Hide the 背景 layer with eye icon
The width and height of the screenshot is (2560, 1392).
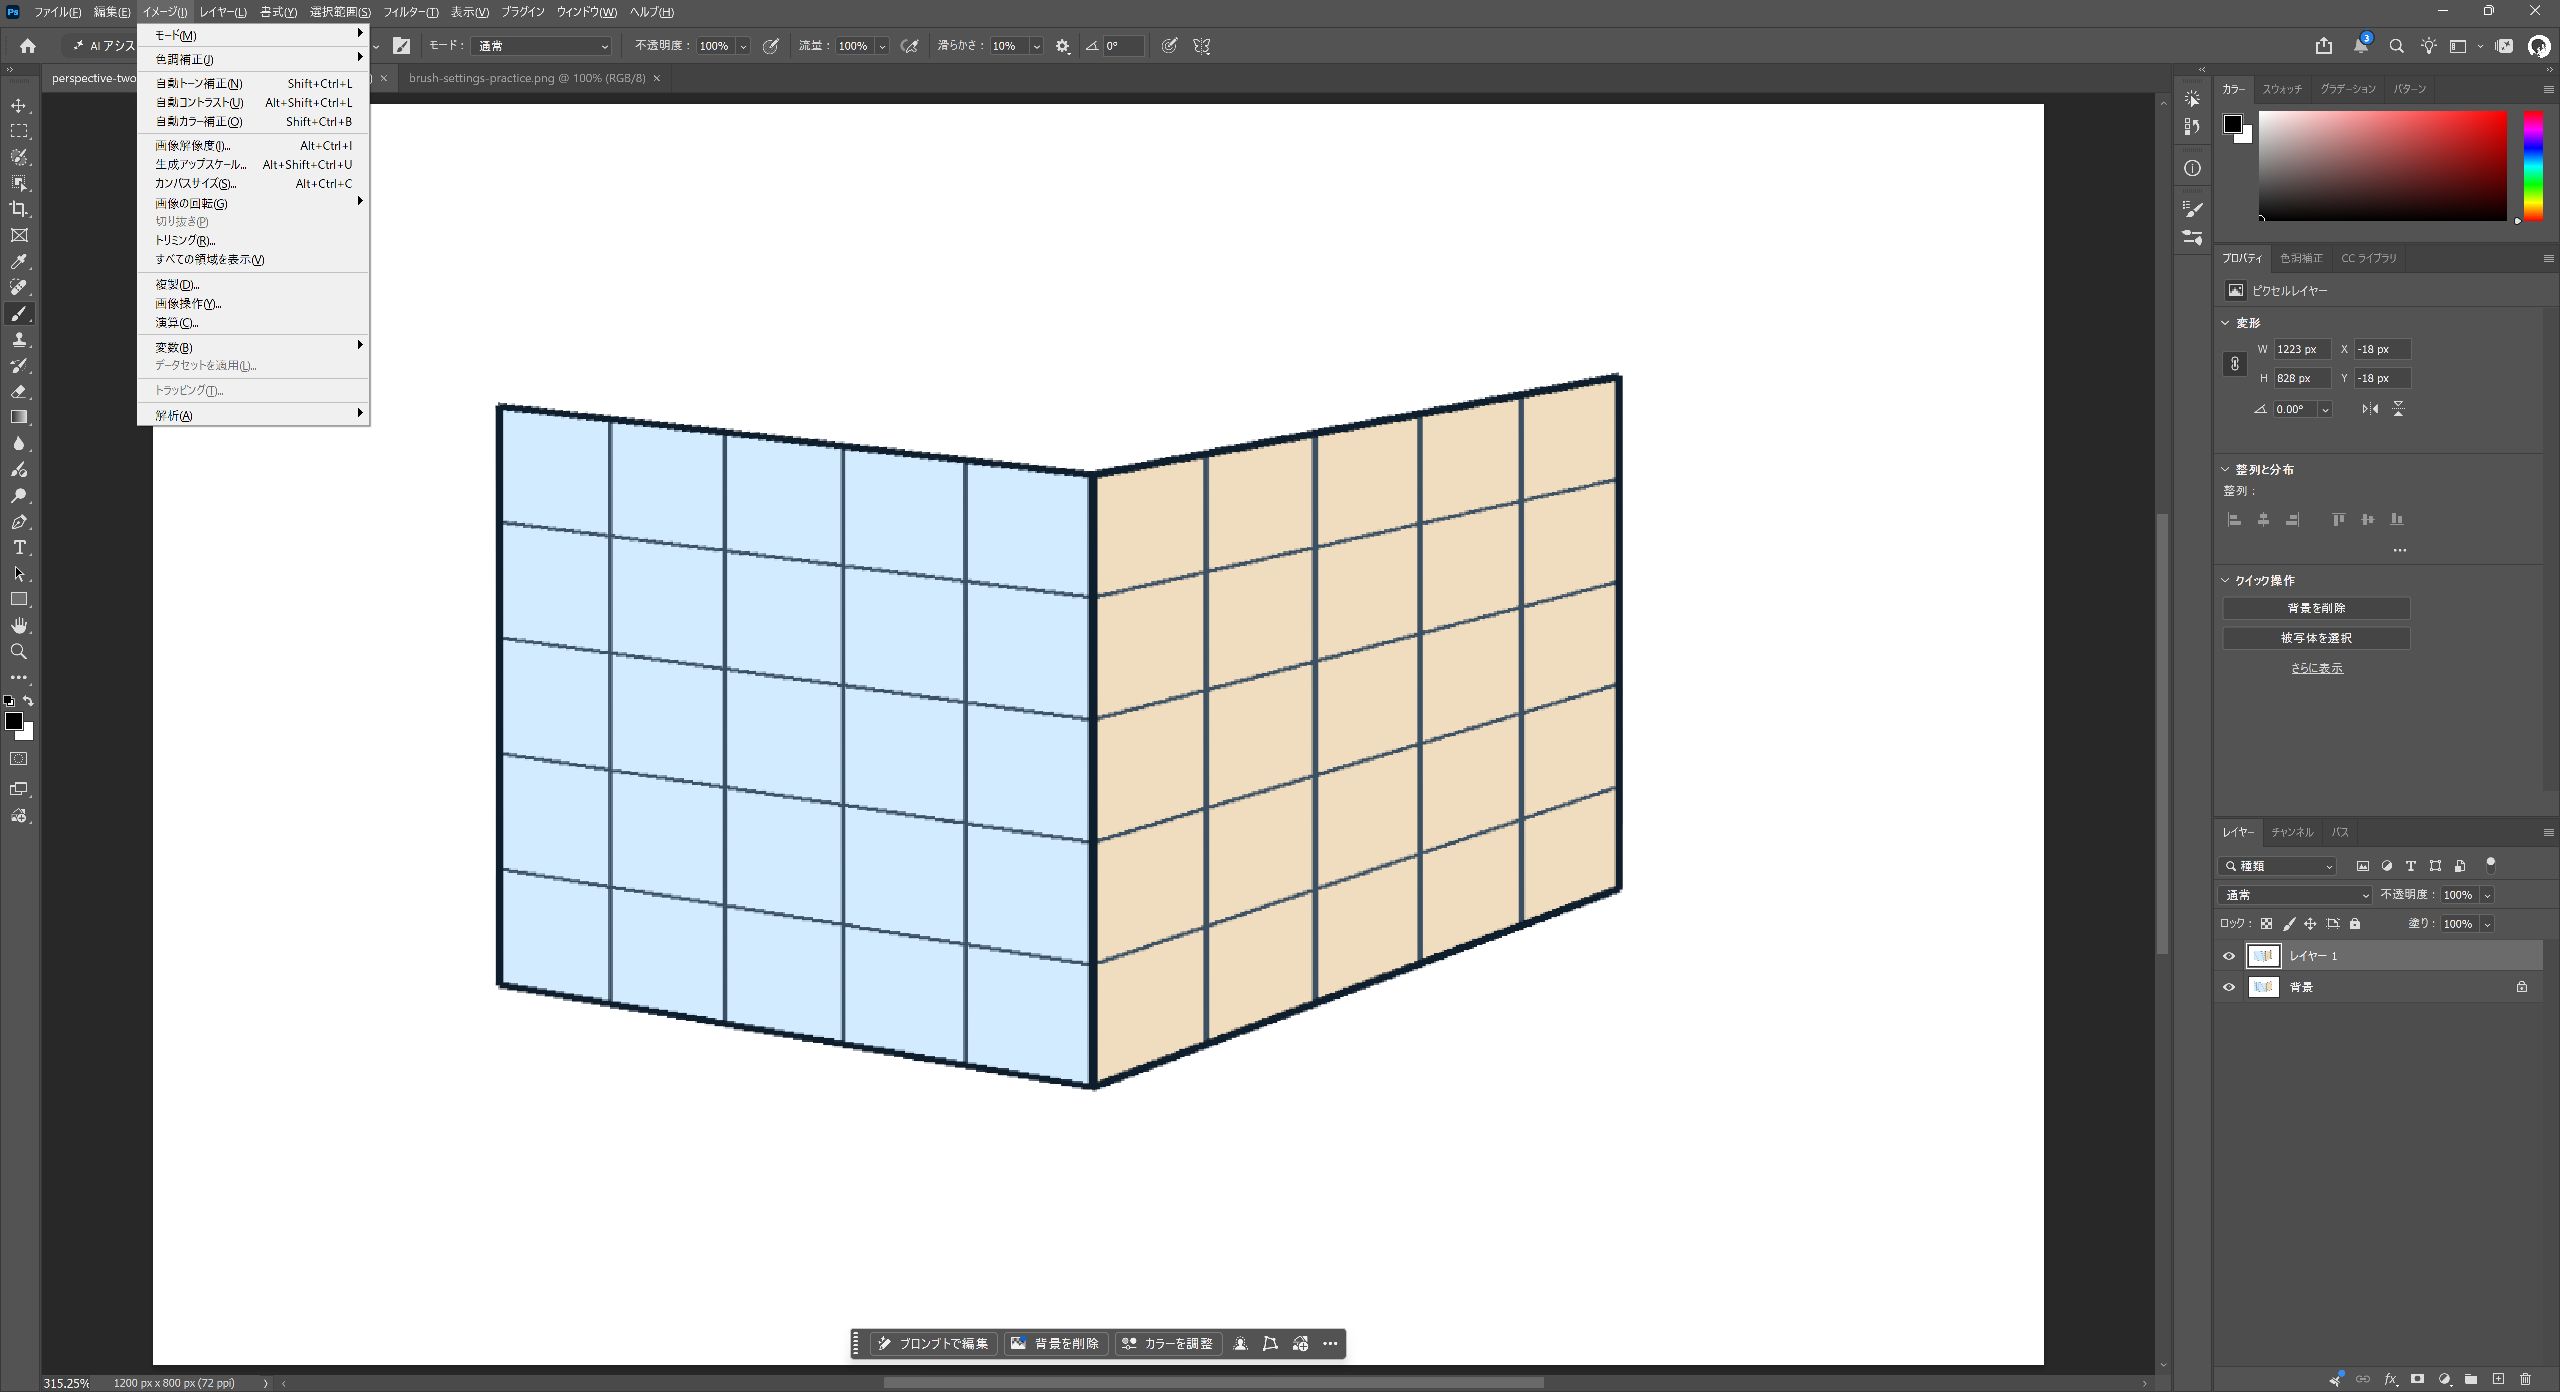coord(2229,987)
